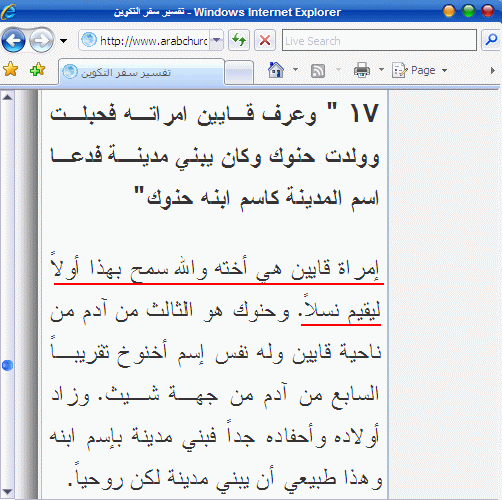Screen dimensions: 502x500
Task: Select the تفسير سفر التكوين tab
Action: tap(142, 72)
